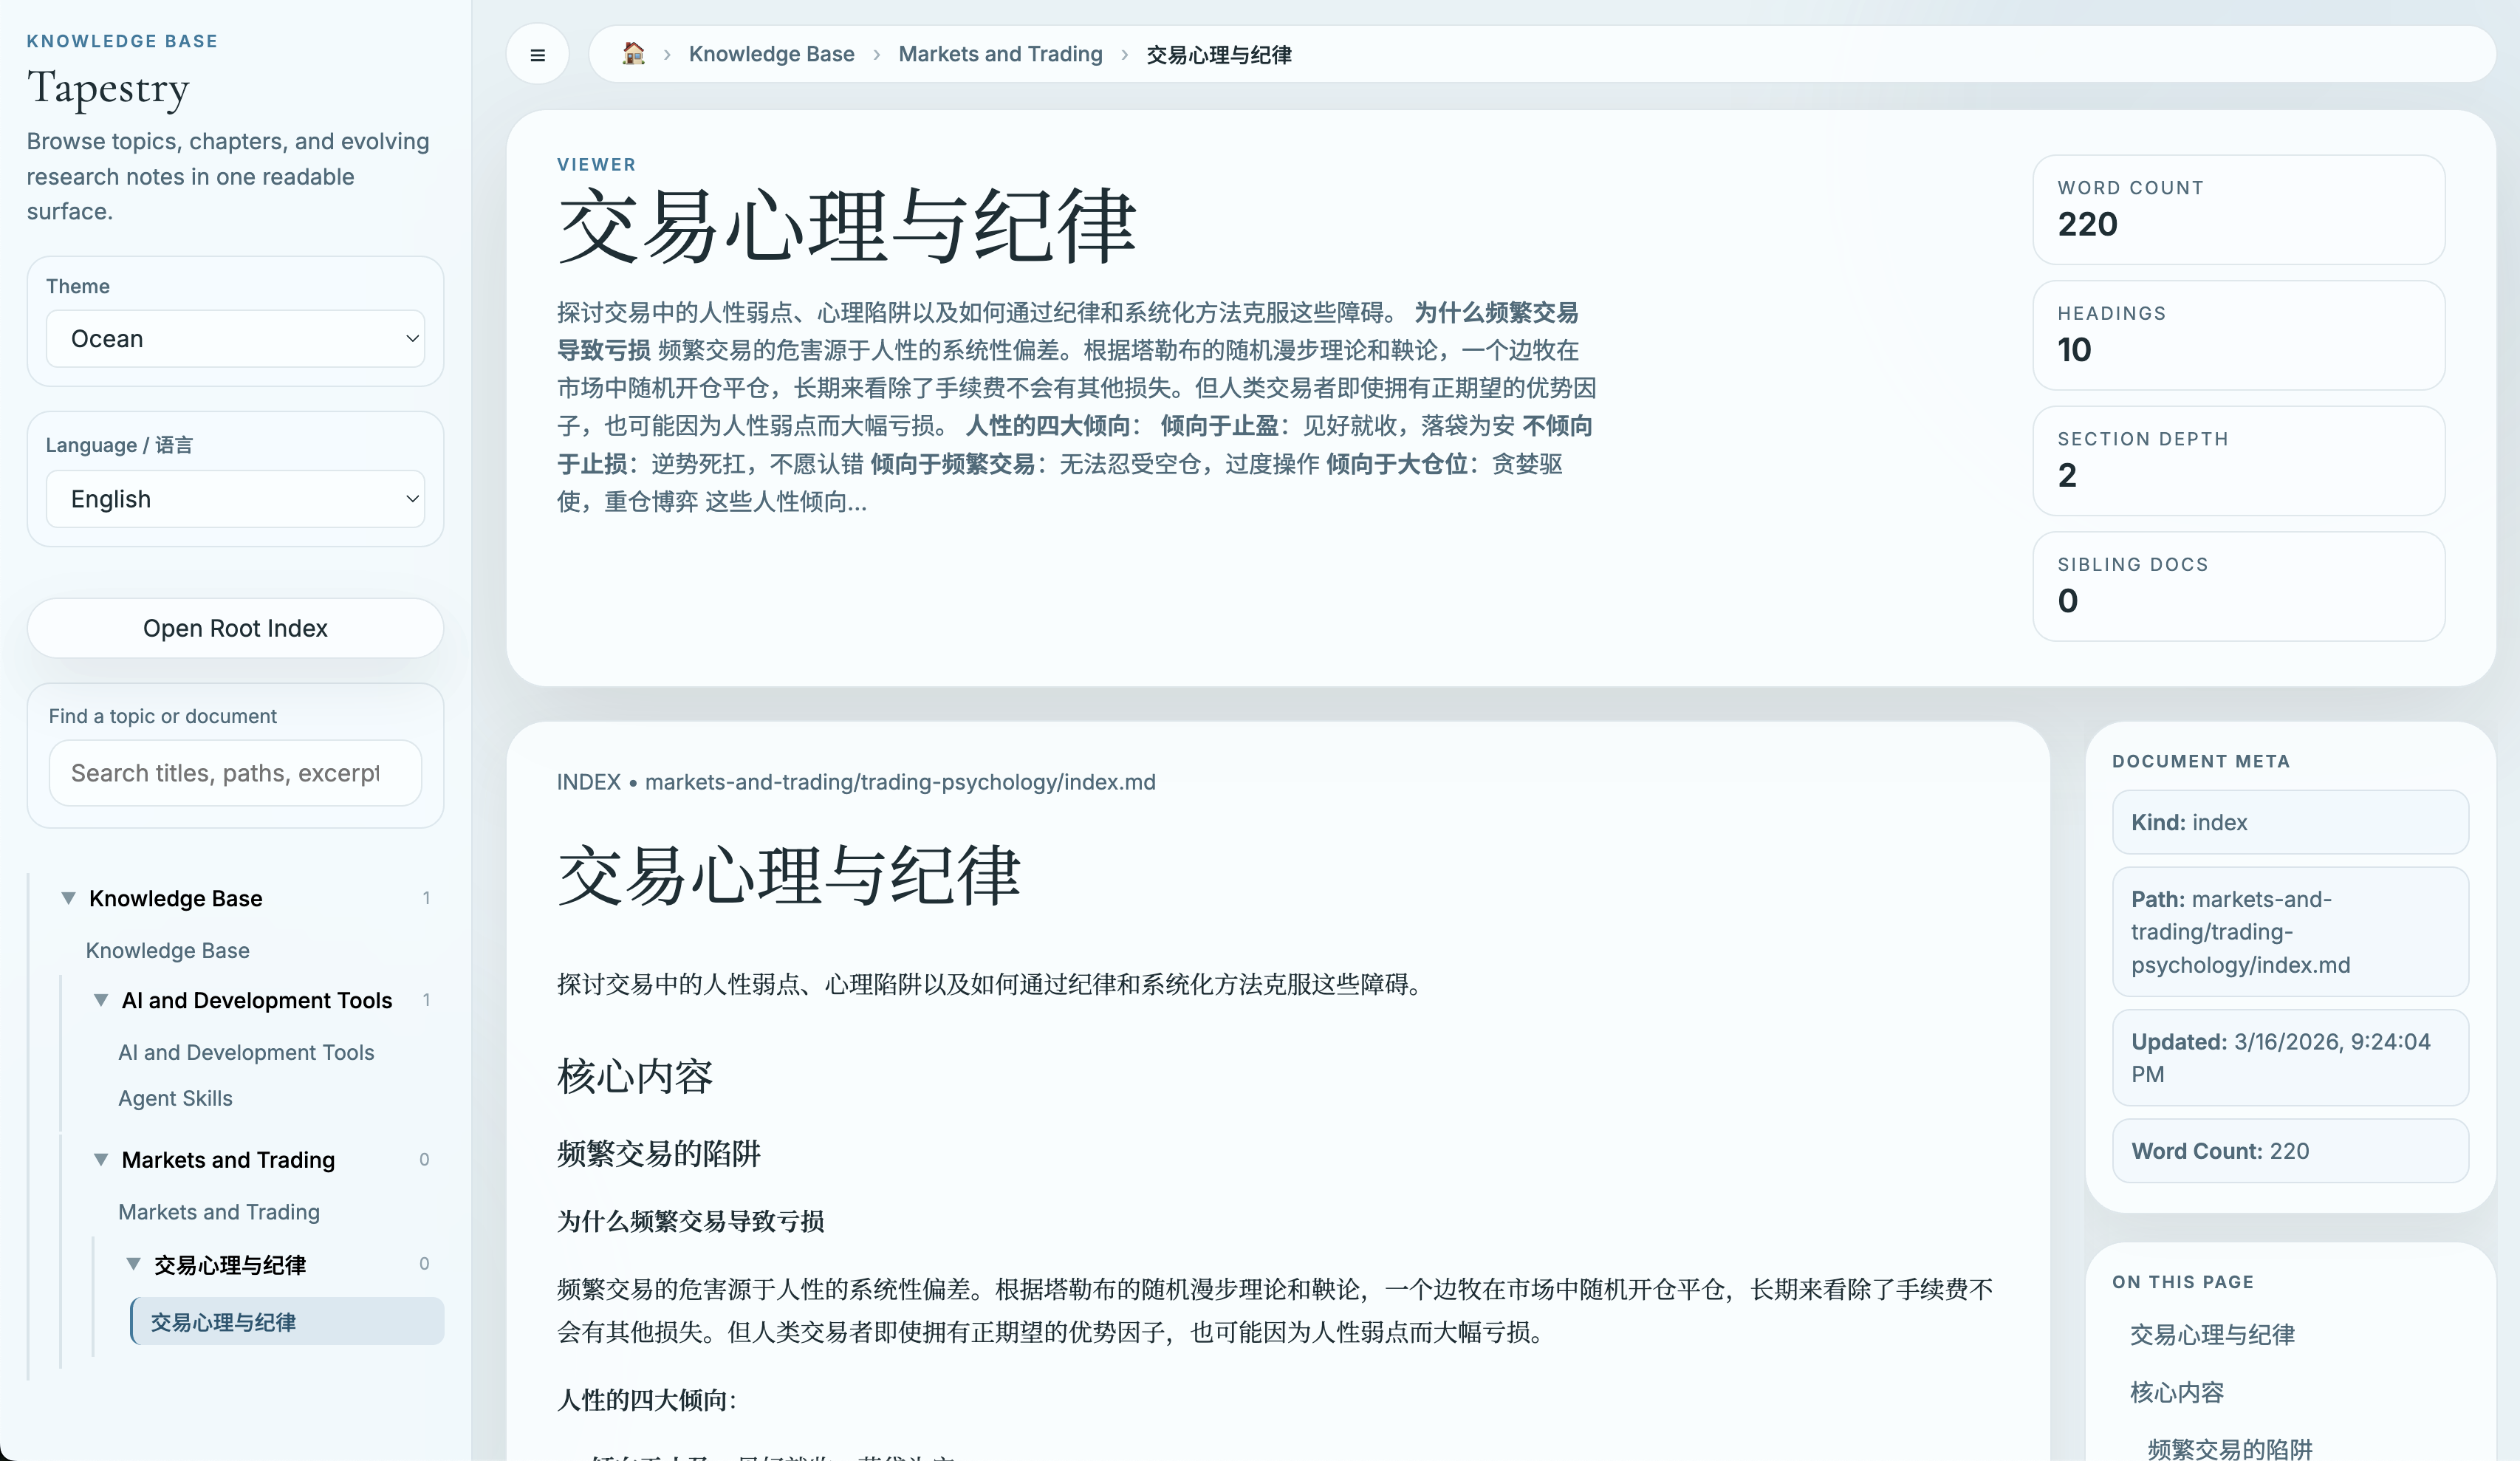Viewport: 2520px width, 1461px height.
Task: Select AI and Development Tools child item
Action: 246,1052
